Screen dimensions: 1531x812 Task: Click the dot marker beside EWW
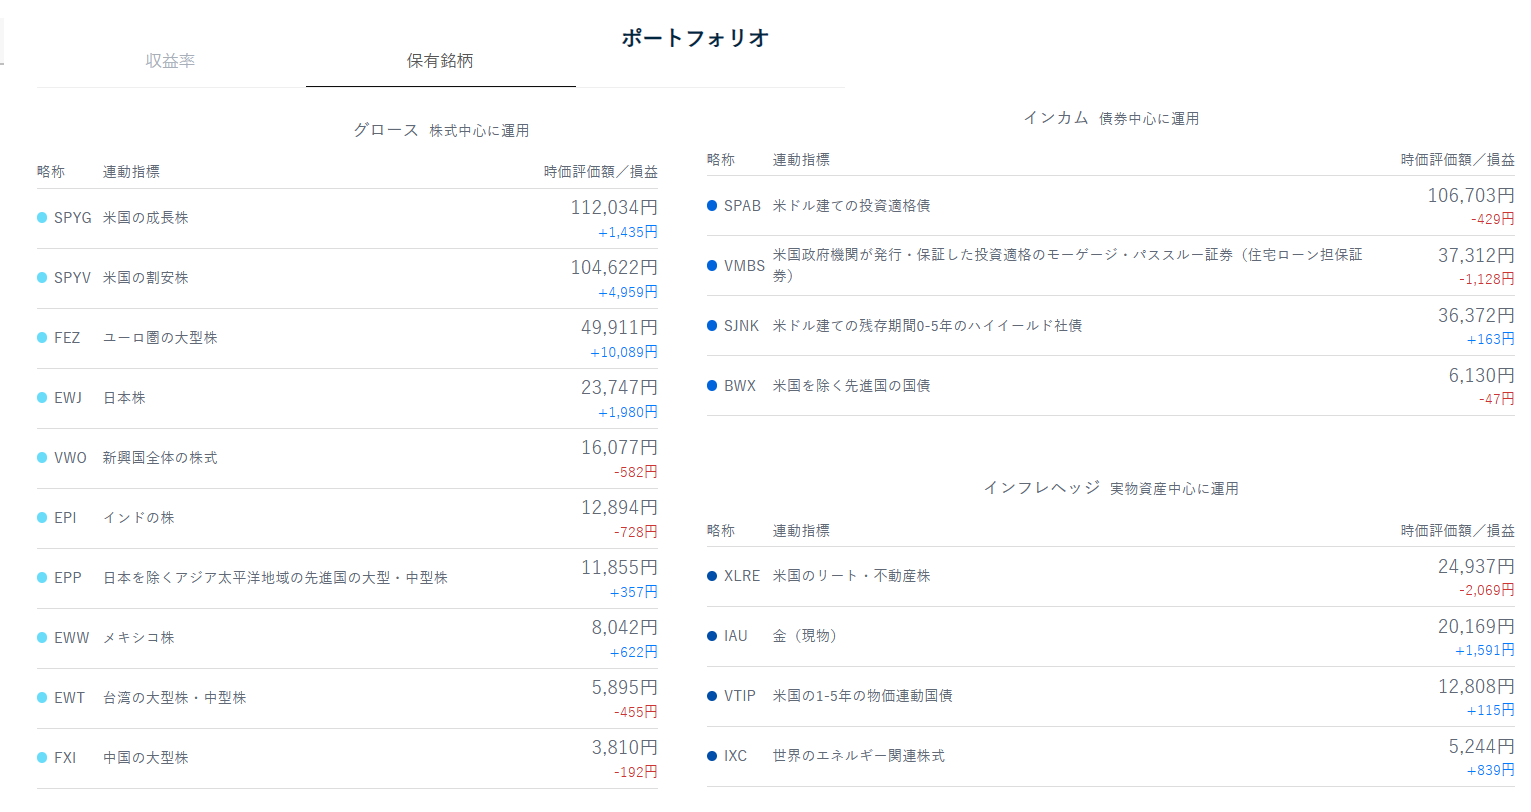pyautogui.click(x=42, y=637)
